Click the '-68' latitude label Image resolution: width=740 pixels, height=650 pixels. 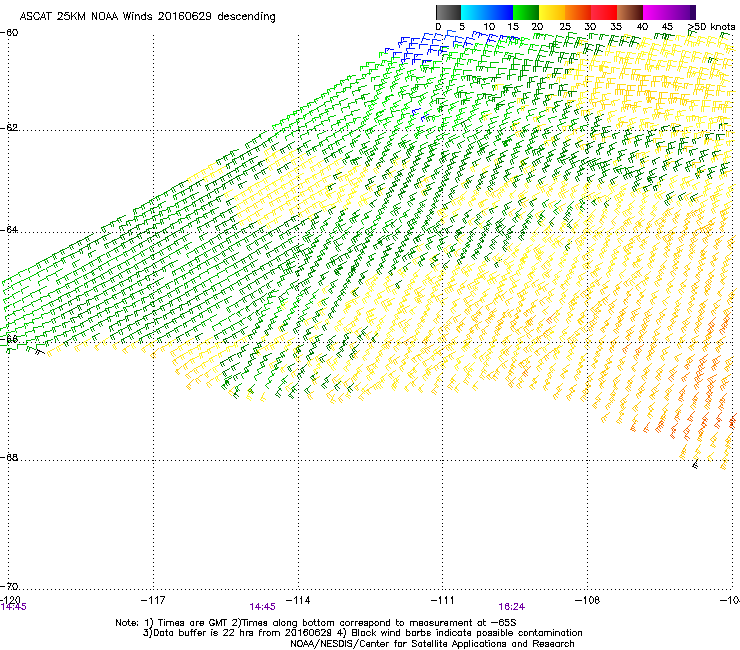[x=9, y=457]
